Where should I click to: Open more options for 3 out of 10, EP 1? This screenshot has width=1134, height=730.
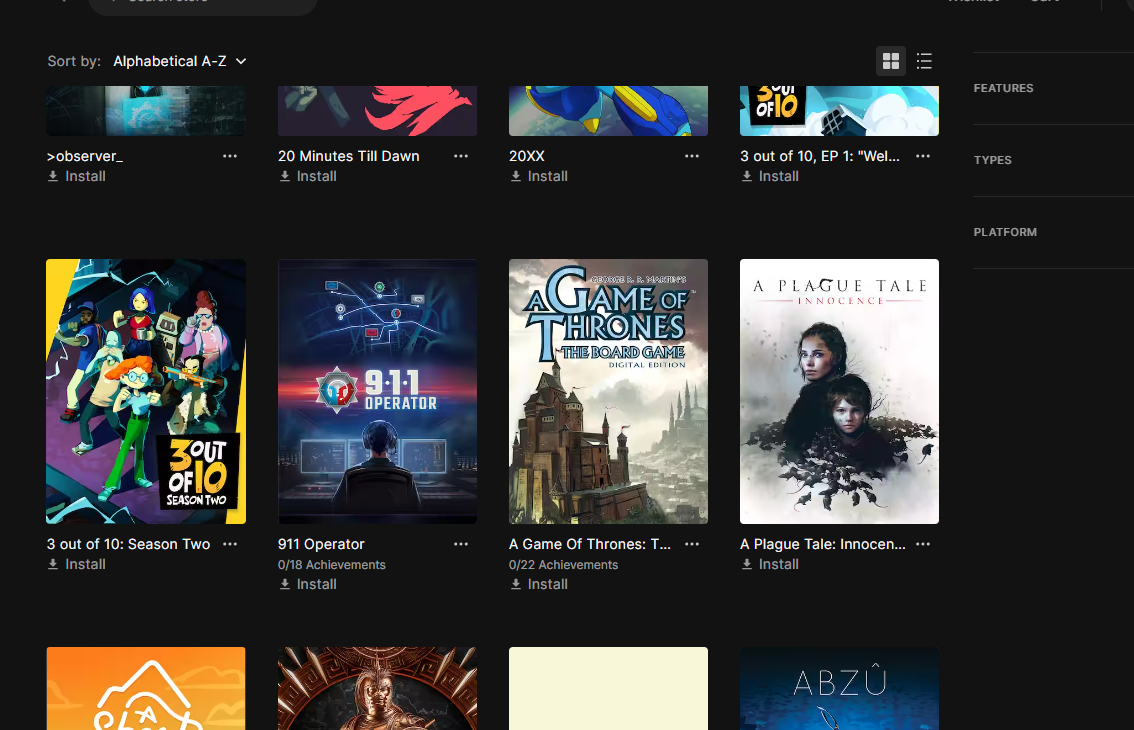[923, 156]
